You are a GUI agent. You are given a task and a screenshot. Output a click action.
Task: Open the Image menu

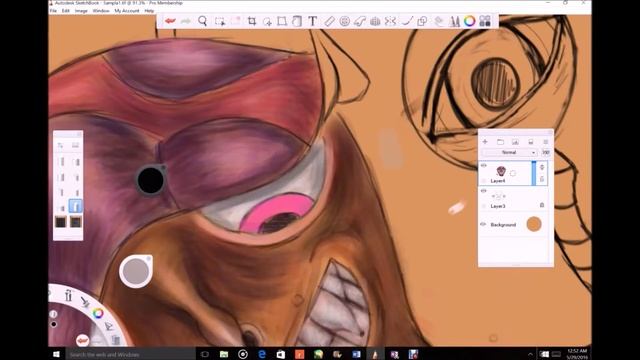pos(81,11)
